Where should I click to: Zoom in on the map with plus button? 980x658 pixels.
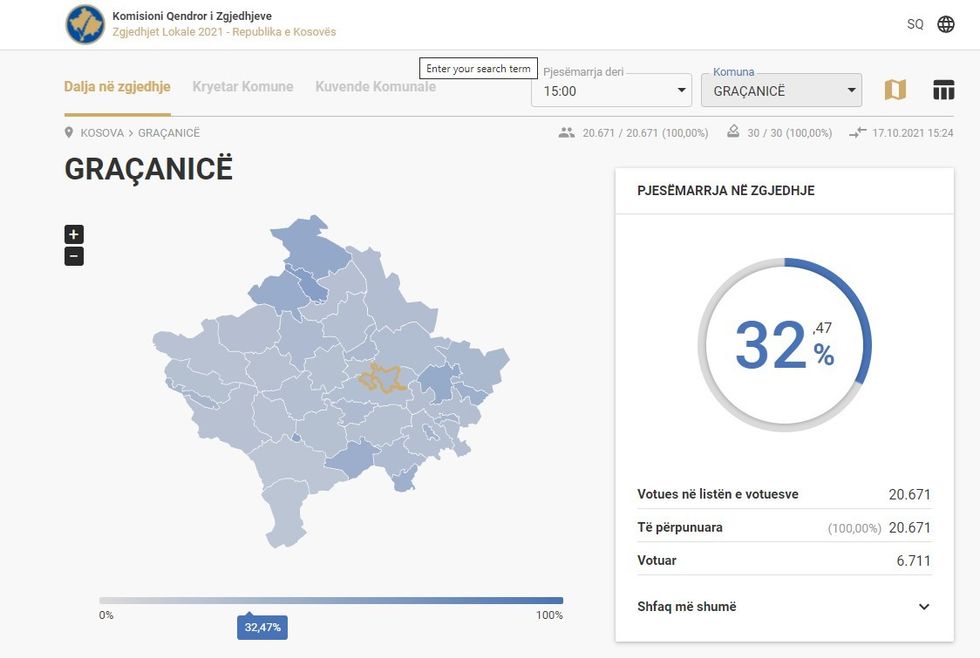74,234
